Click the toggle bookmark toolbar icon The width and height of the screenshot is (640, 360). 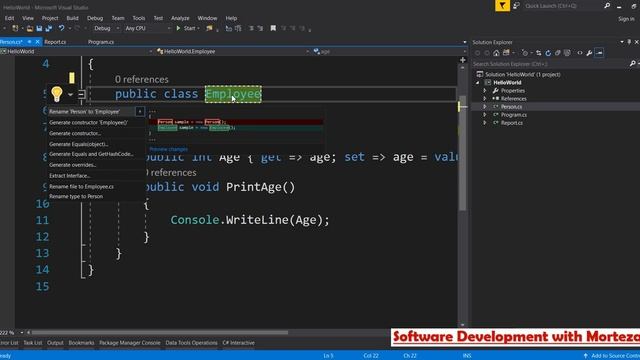(273, 28)
